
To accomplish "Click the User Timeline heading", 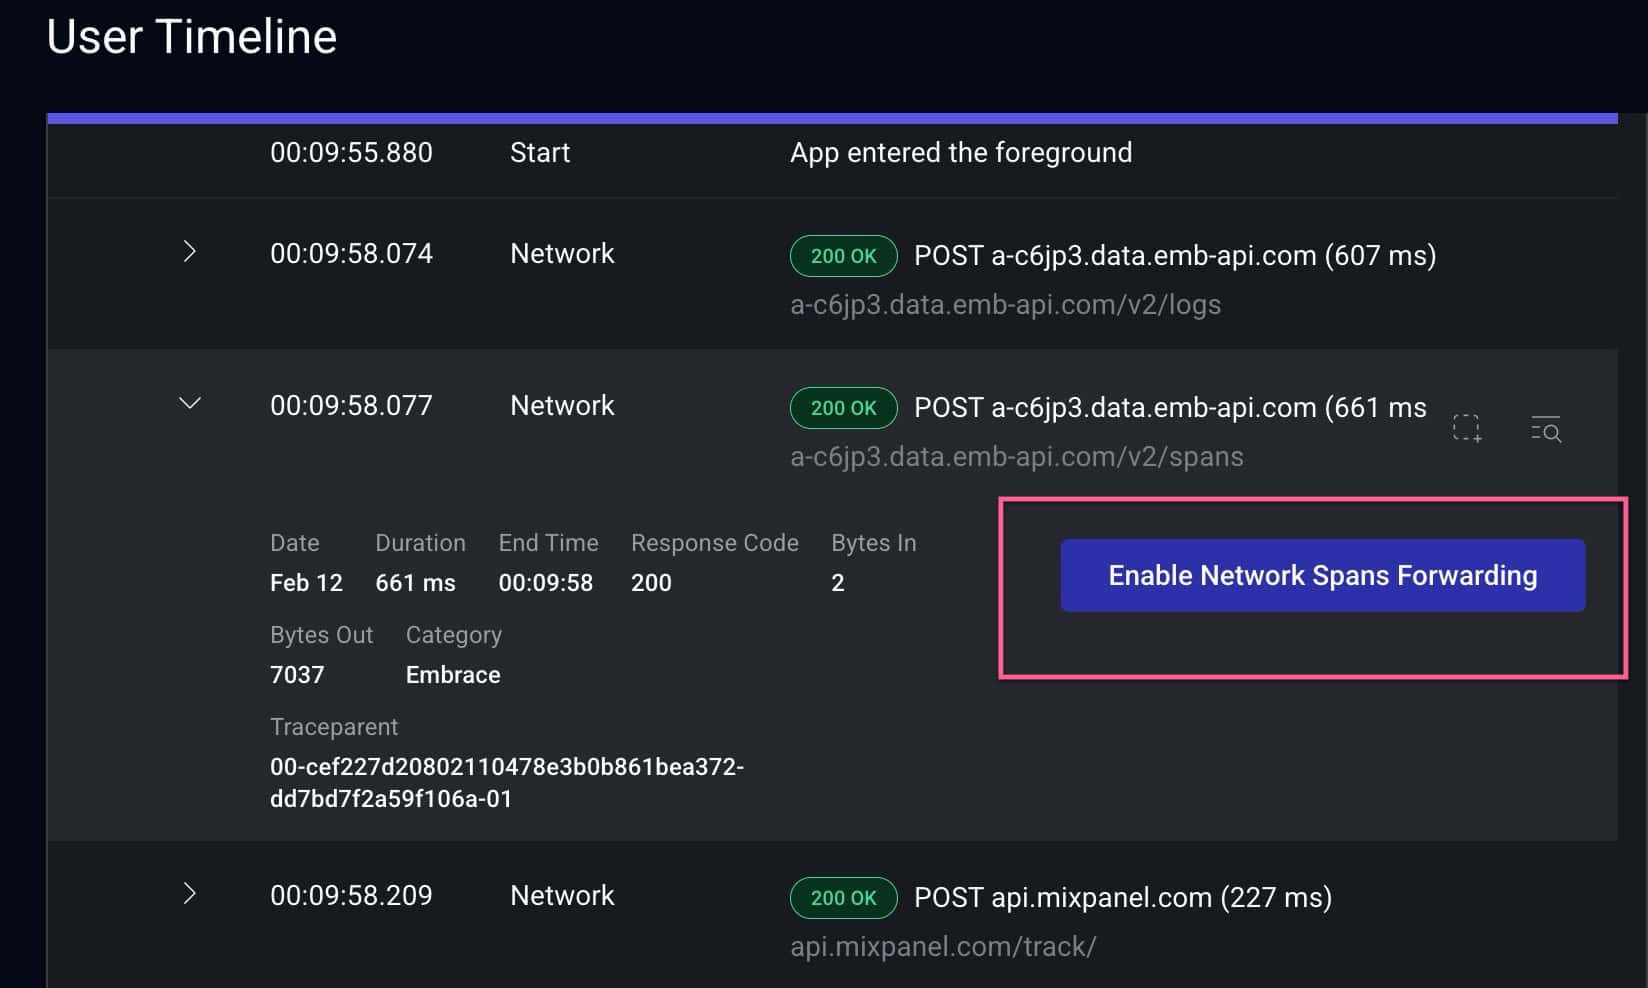I will coord(191,37).
